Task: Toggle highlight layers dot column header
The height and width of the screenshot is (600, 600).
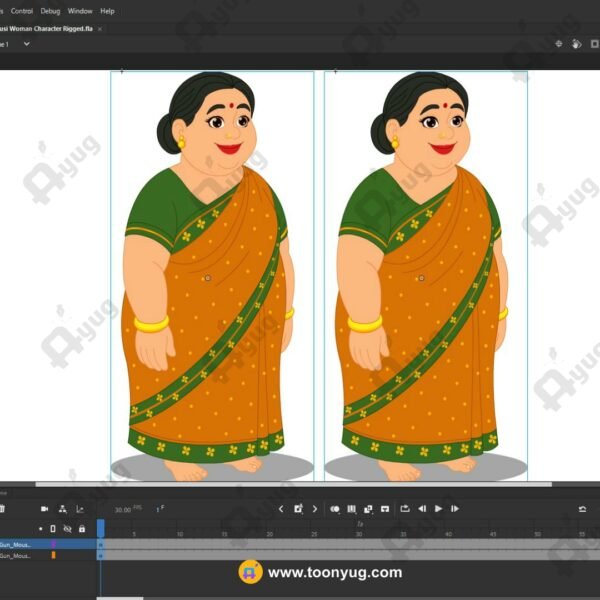Action: 41,529
